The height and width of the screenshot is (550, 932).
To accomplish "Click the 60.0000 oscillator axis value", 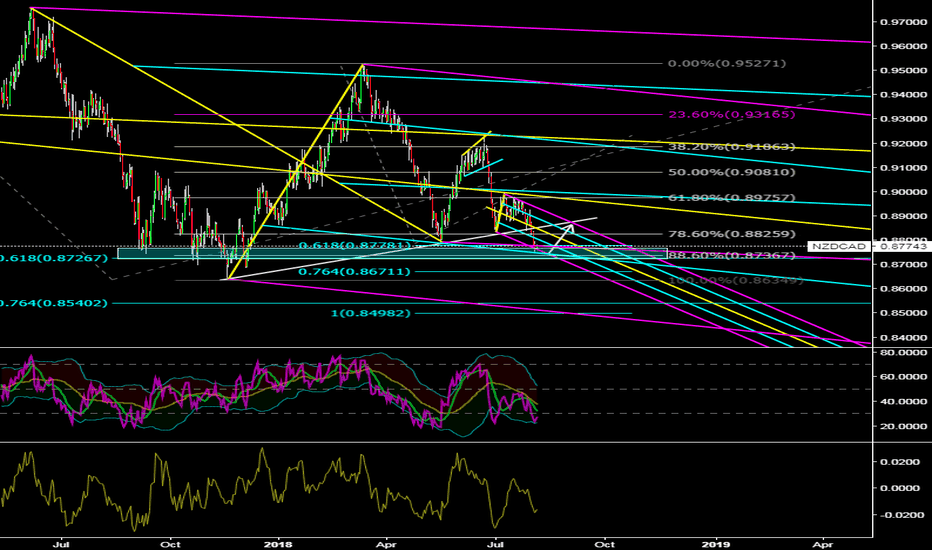I will [903, 377].
